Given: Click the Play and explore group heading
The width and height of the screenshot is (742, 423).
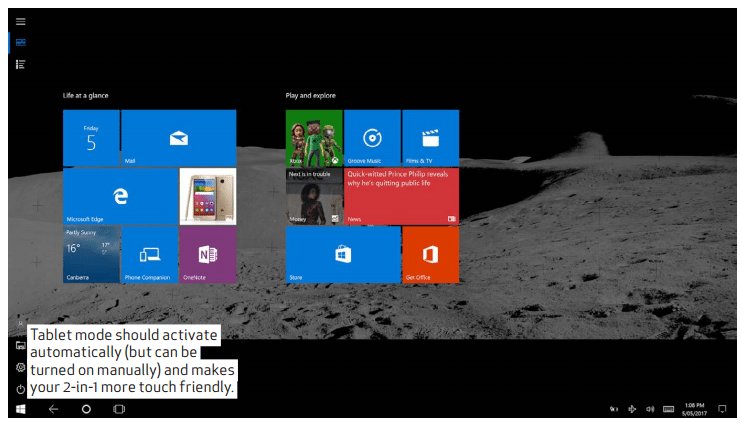Looking at the screenshot, I should click(310, 96).
